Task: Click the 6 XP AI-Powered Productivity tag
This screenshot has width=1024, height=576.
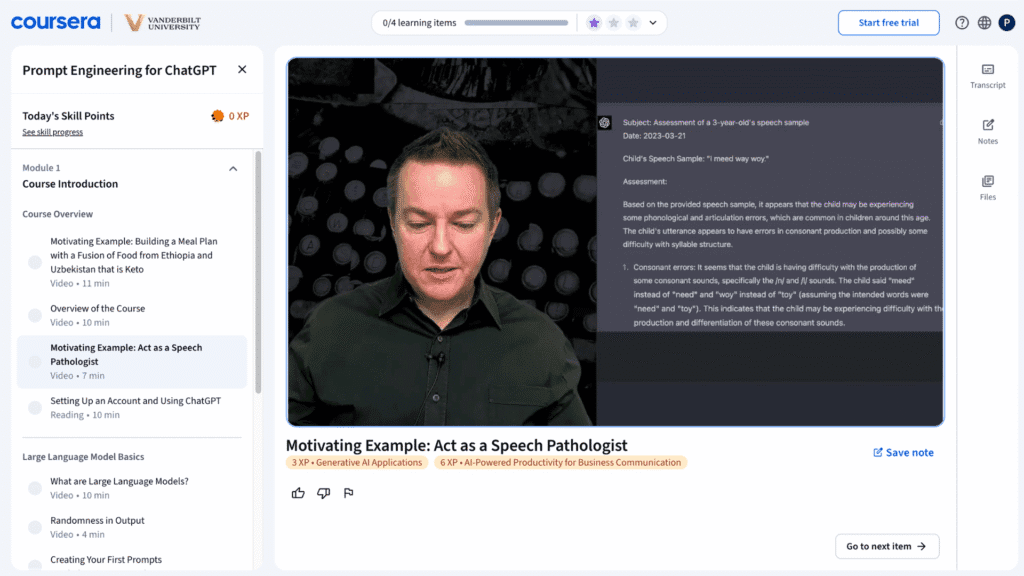Action: 560,462
